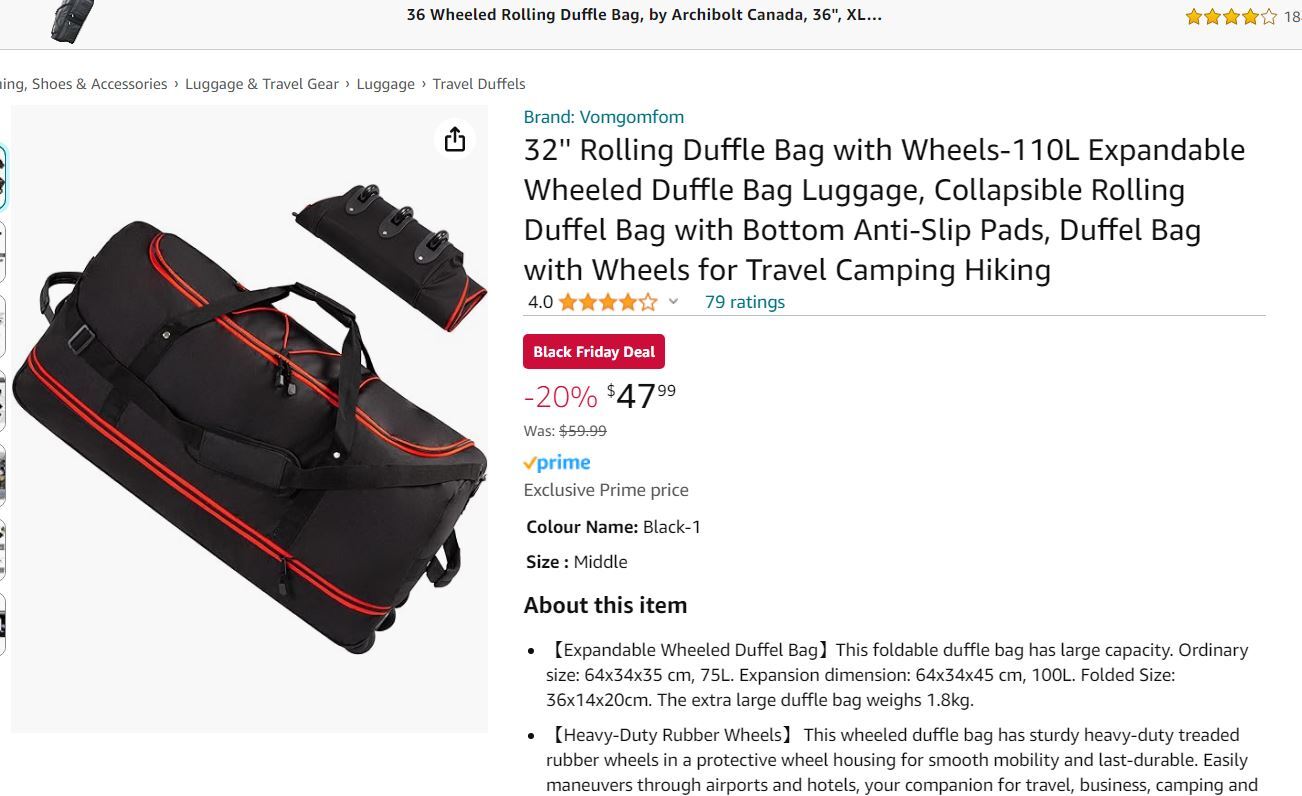The height and width of the screenshot is (796, 1302).
Task: Expand the rating breakdown chevron beside the stars
Action: click(673, 302)
